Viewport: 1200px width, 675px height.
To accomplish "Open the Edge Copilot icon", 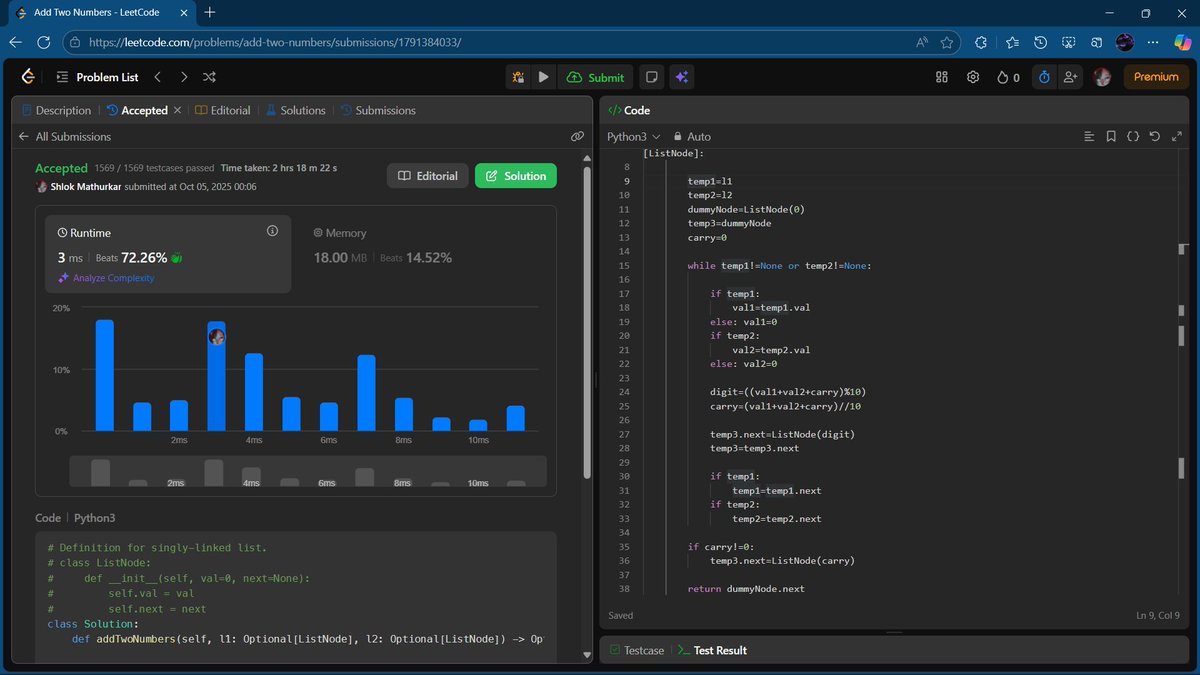I will (x=1182, y=42).
